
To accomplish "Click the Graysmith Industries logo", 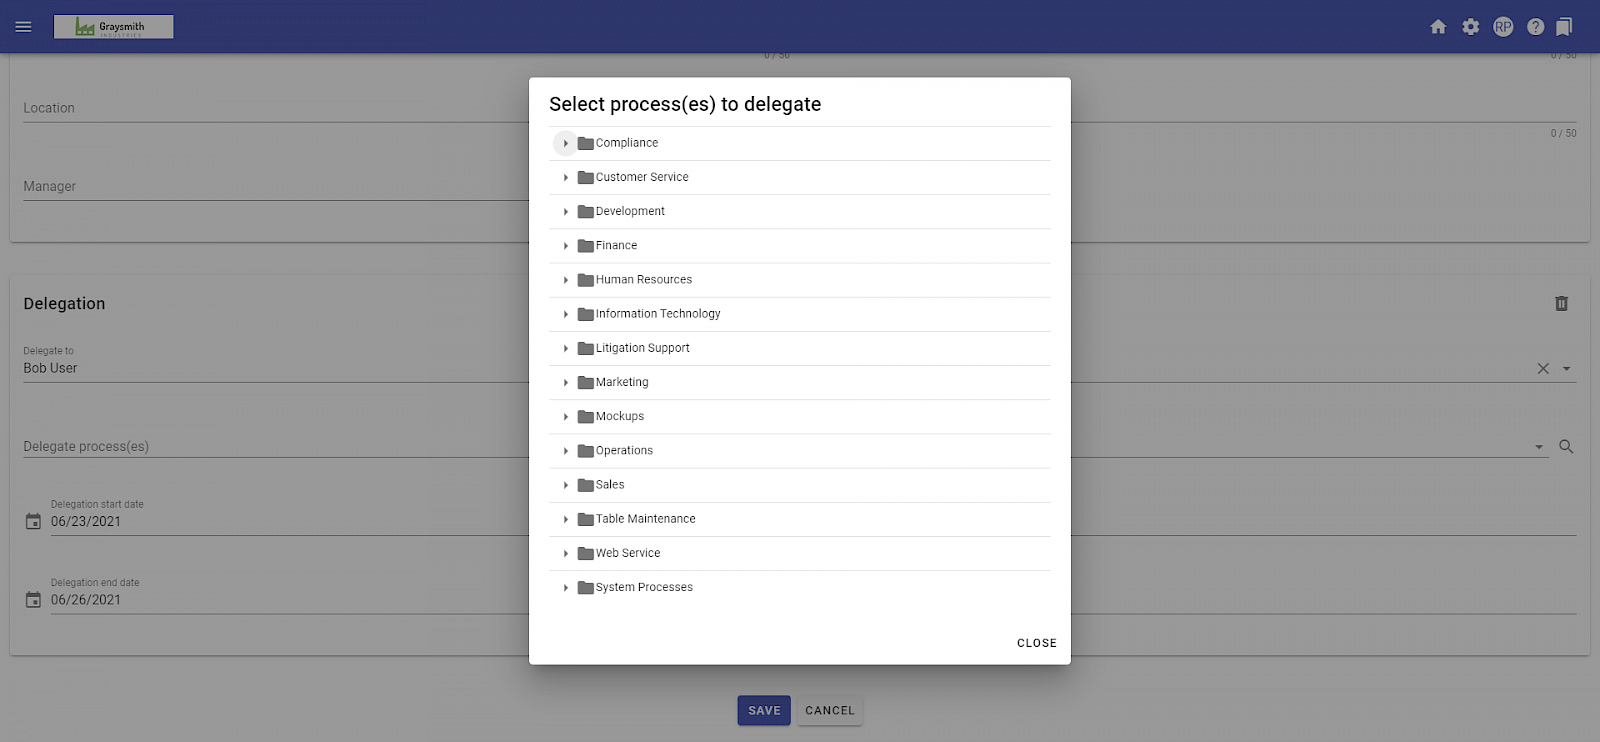I will (x=113, y=26).
